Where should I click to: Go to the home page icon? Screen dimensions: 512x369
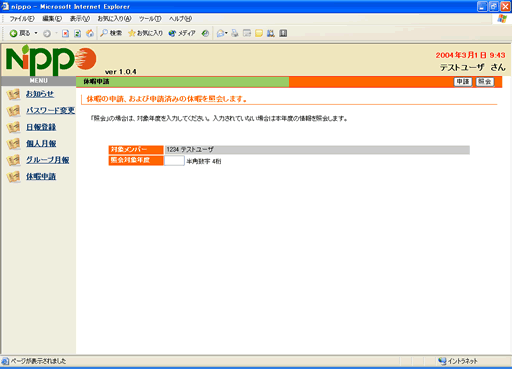90,33
